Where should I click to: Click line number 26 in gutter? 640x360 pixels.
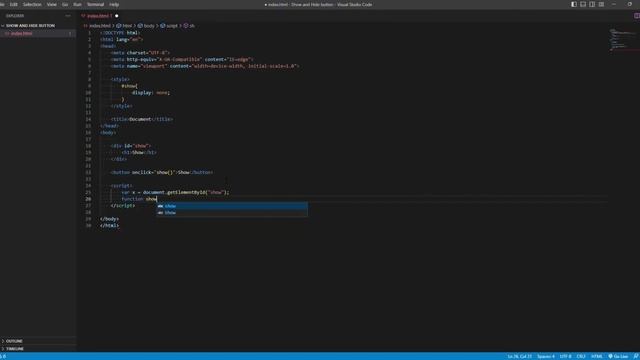[x=88, y=199]
